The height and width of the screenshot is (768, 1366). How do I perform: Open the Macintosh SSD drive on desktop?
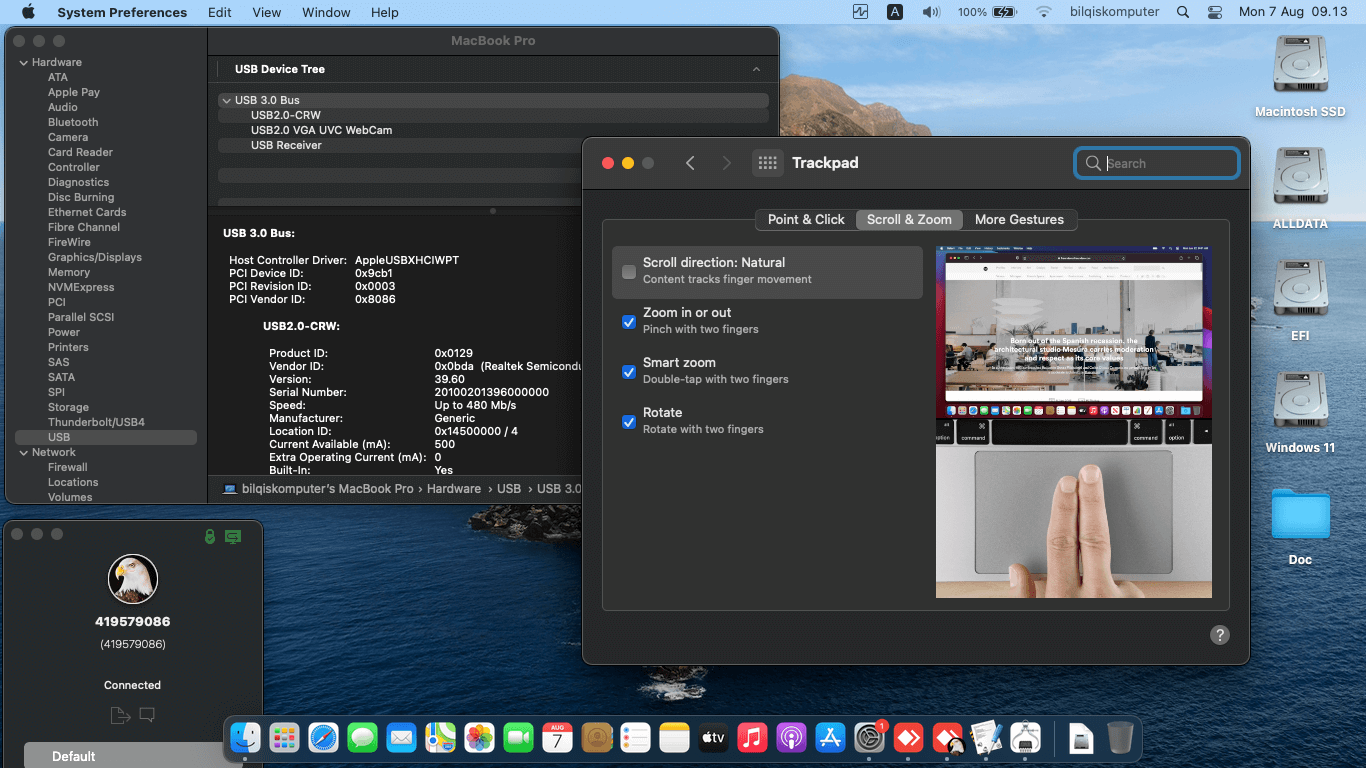point(1300,77)
